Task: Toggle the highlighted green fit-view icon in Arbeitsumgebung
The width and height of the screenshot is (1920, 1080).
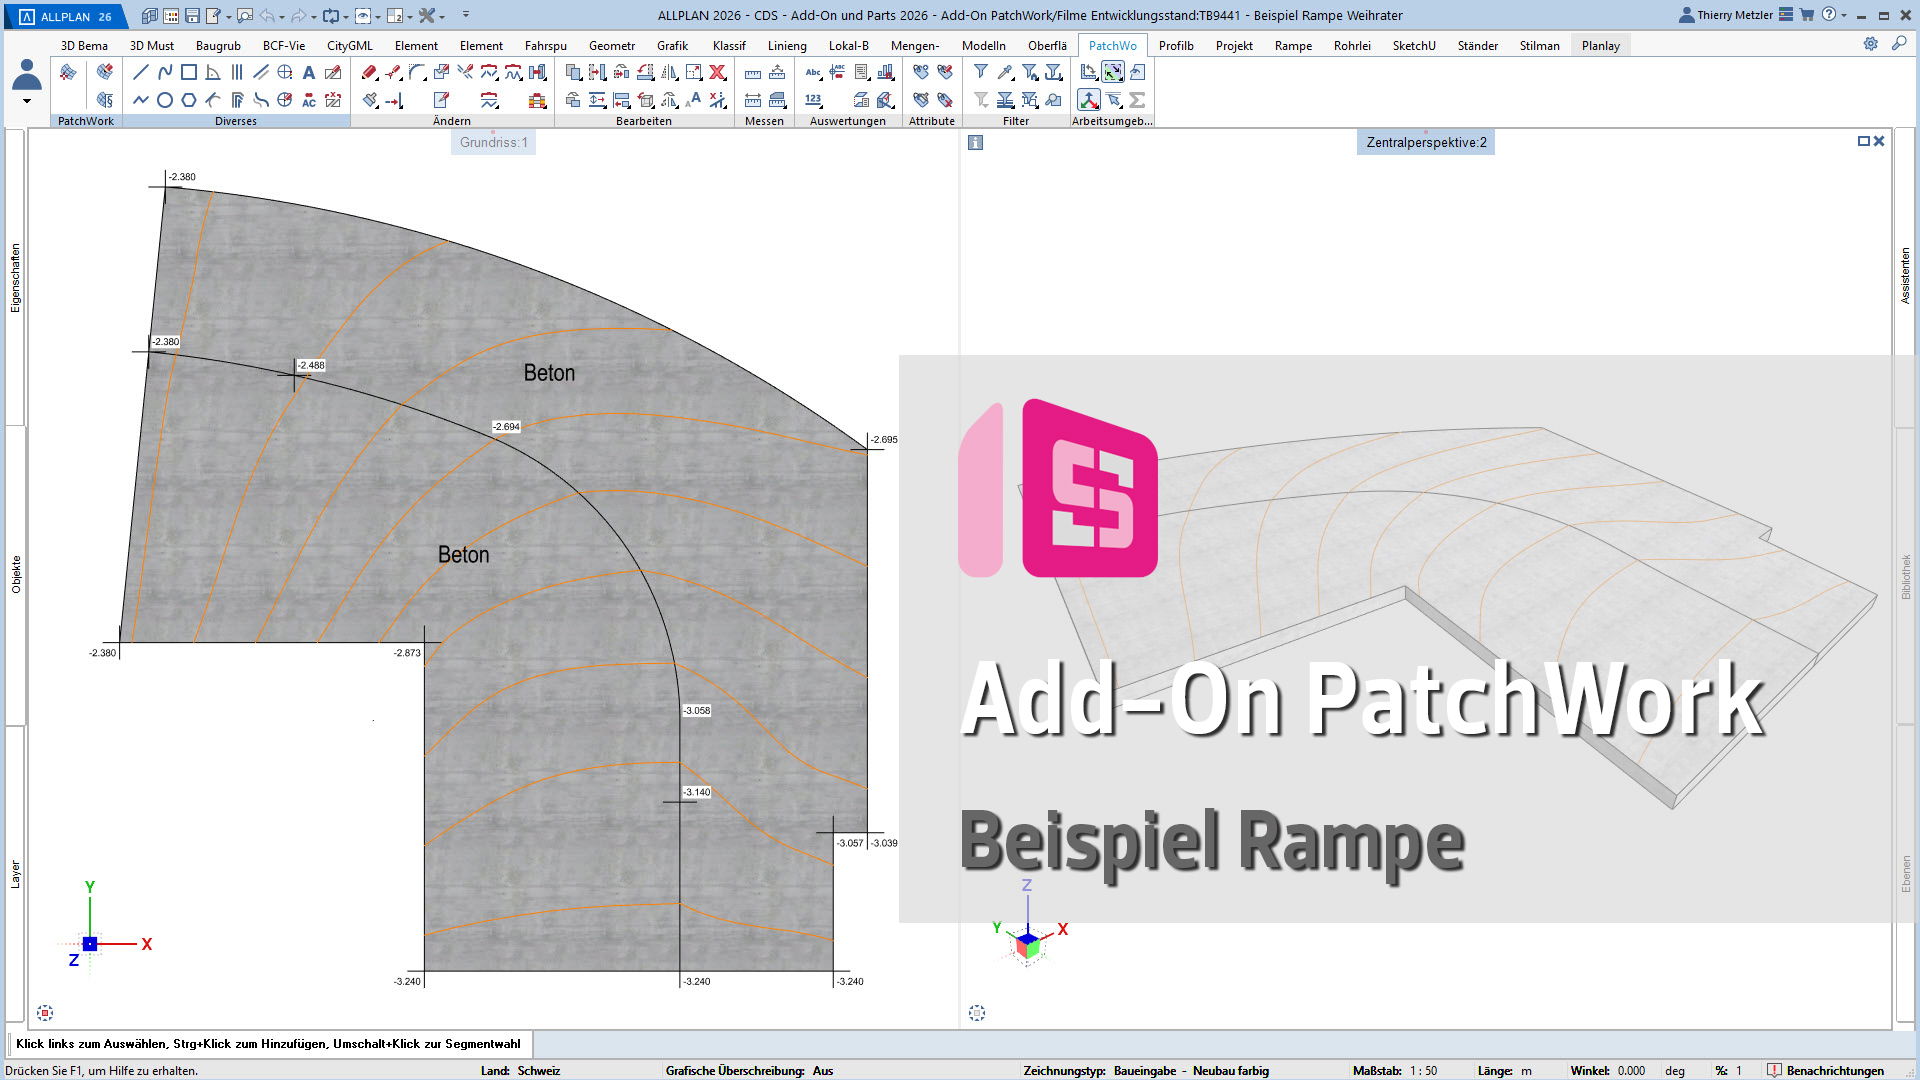Action: coord(1113,72)
